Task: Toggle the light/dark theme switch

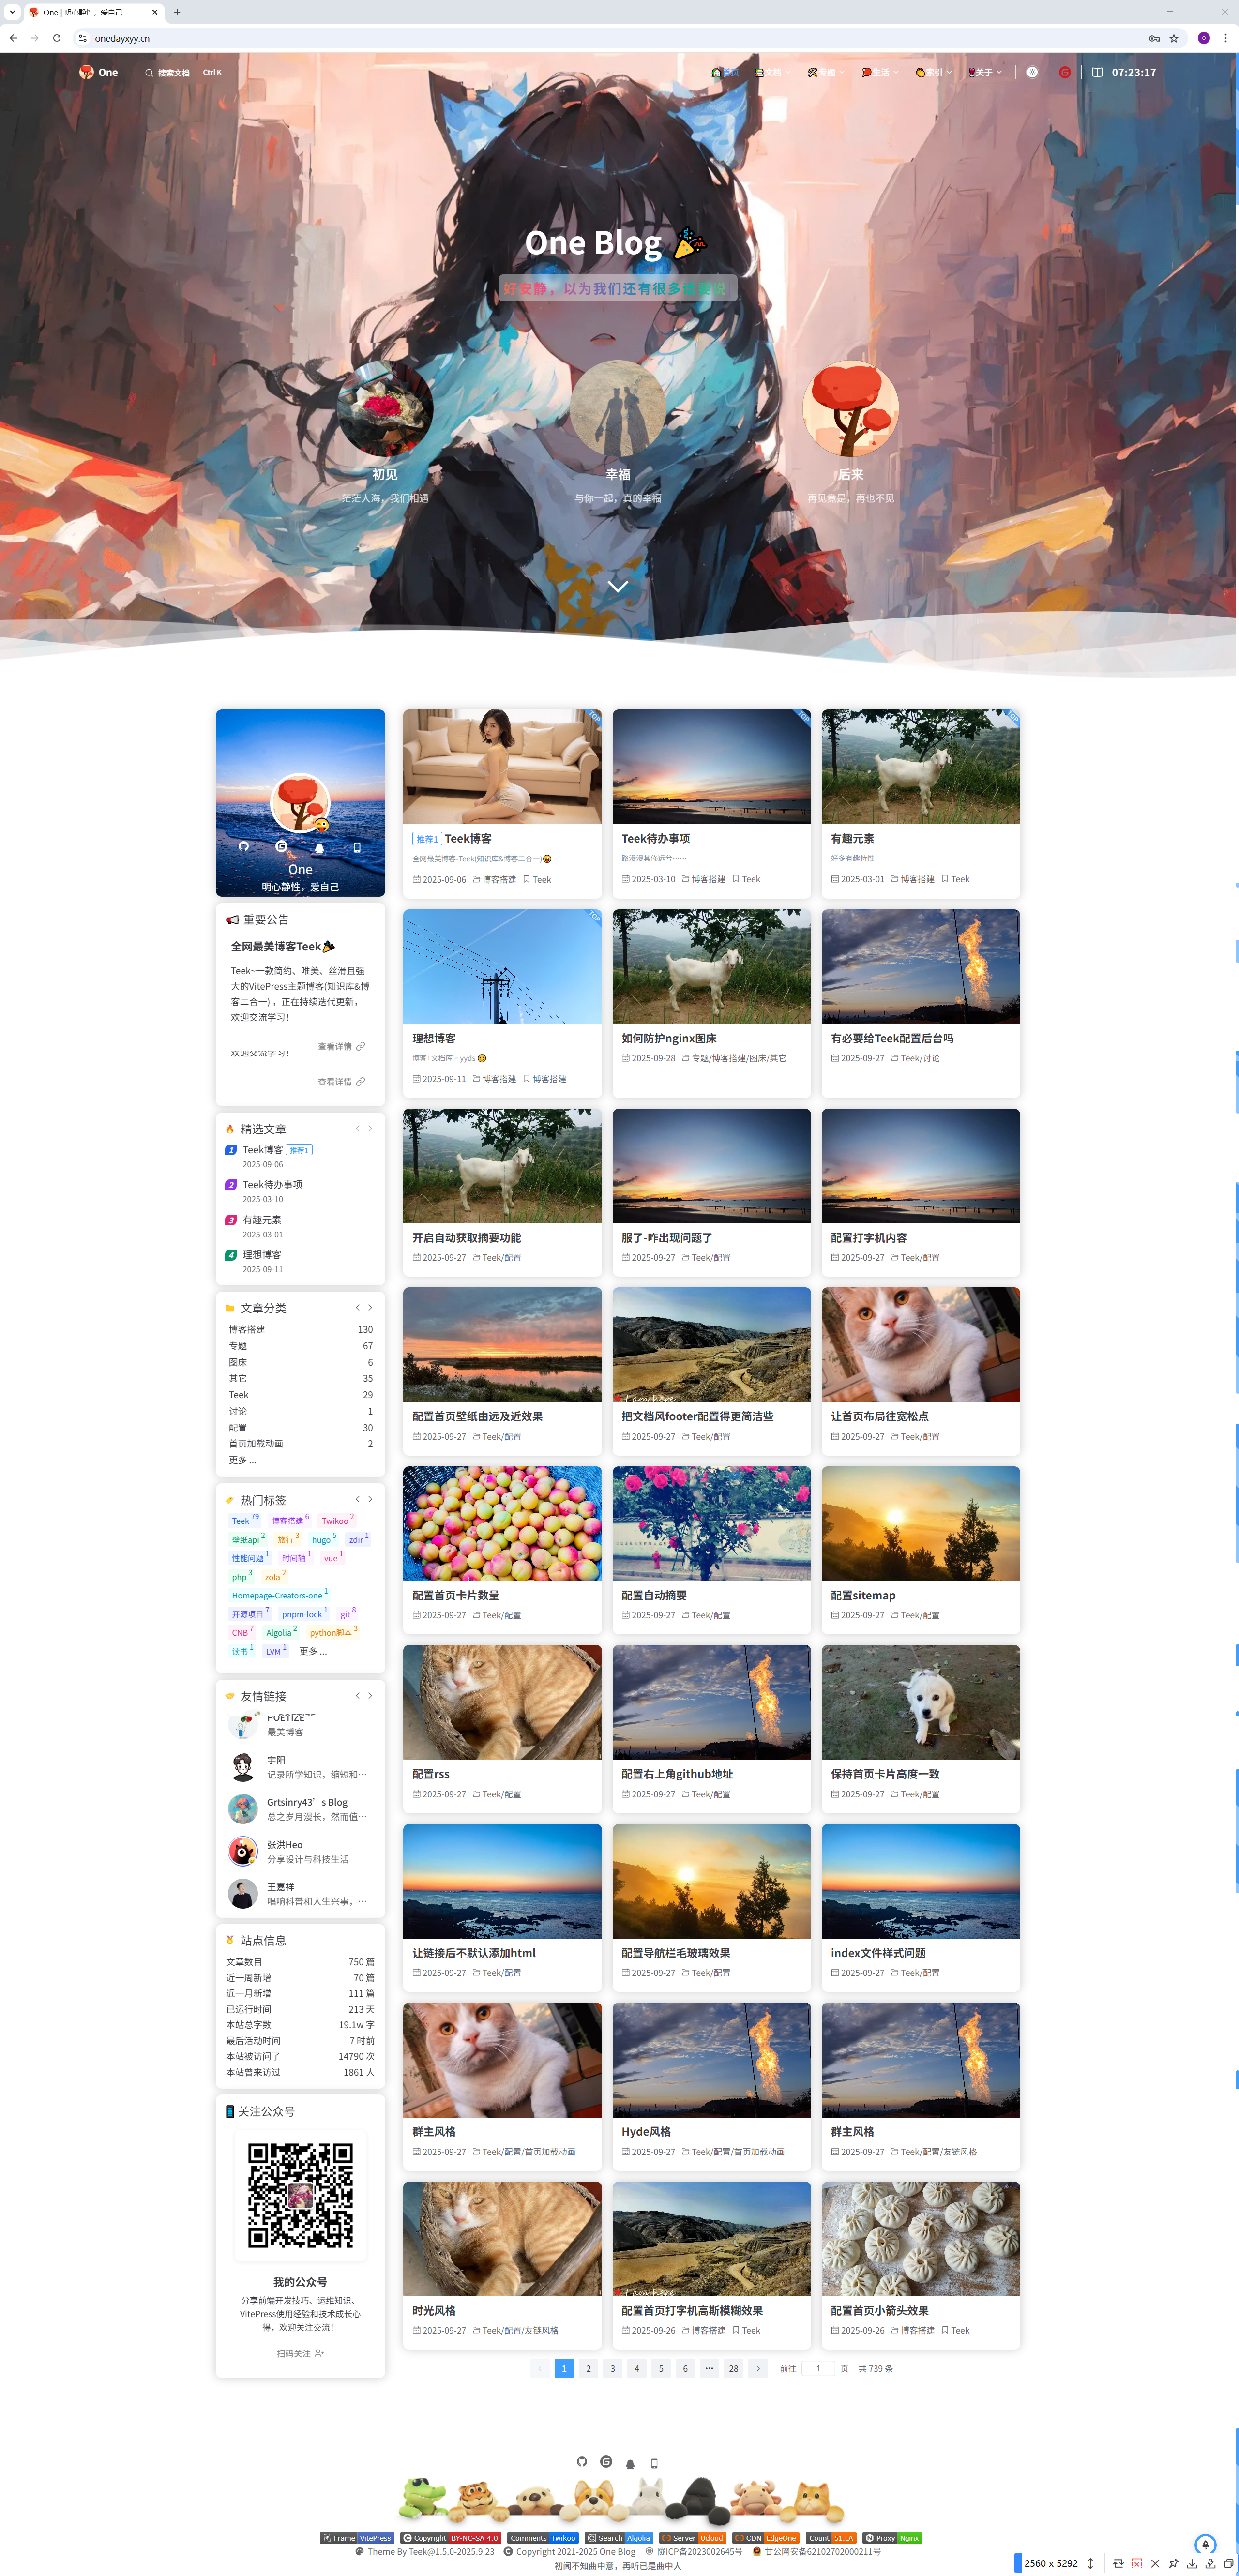Action: pyautogui.click(x=1032, y=72)
